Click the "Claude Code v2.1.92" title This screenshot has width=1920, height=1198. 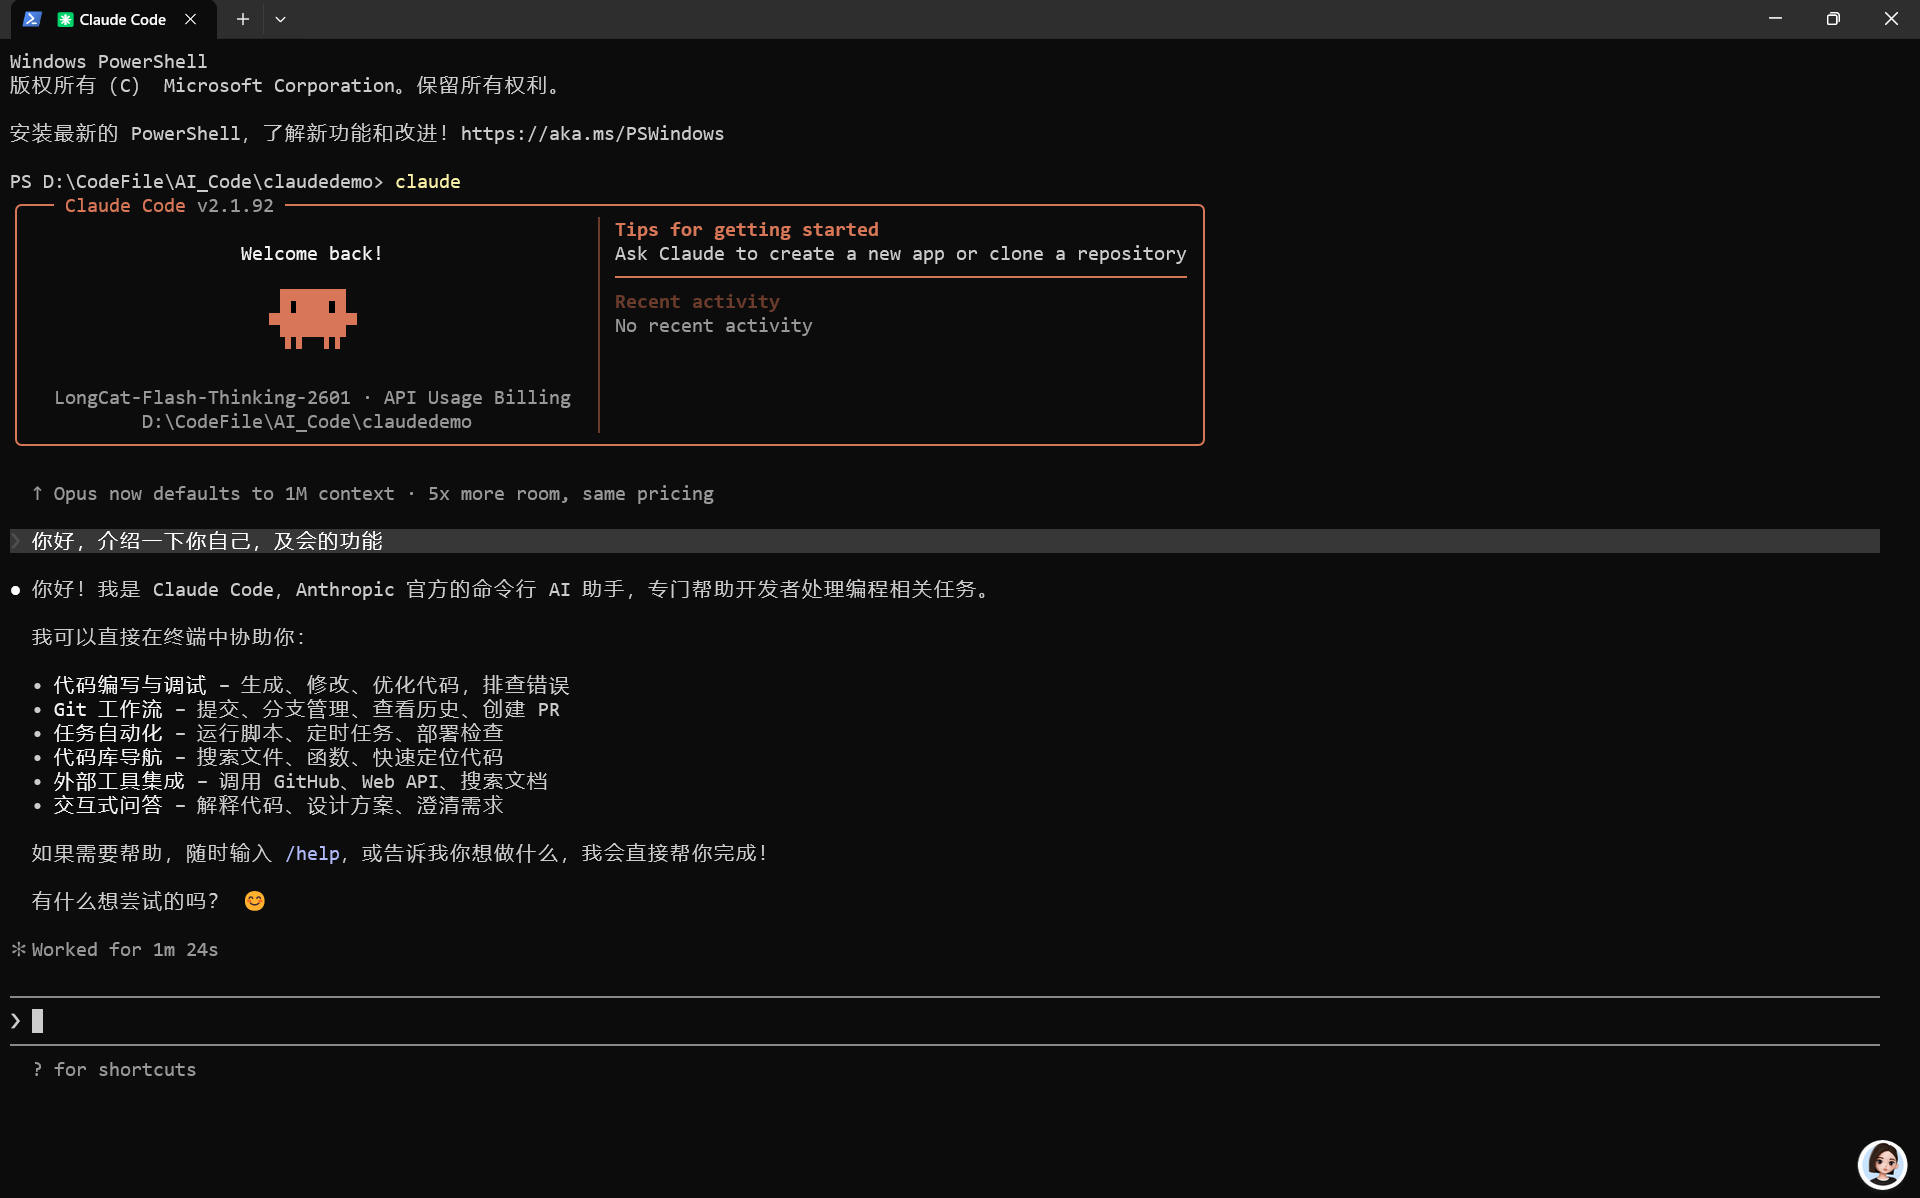(x=169, y=206)
